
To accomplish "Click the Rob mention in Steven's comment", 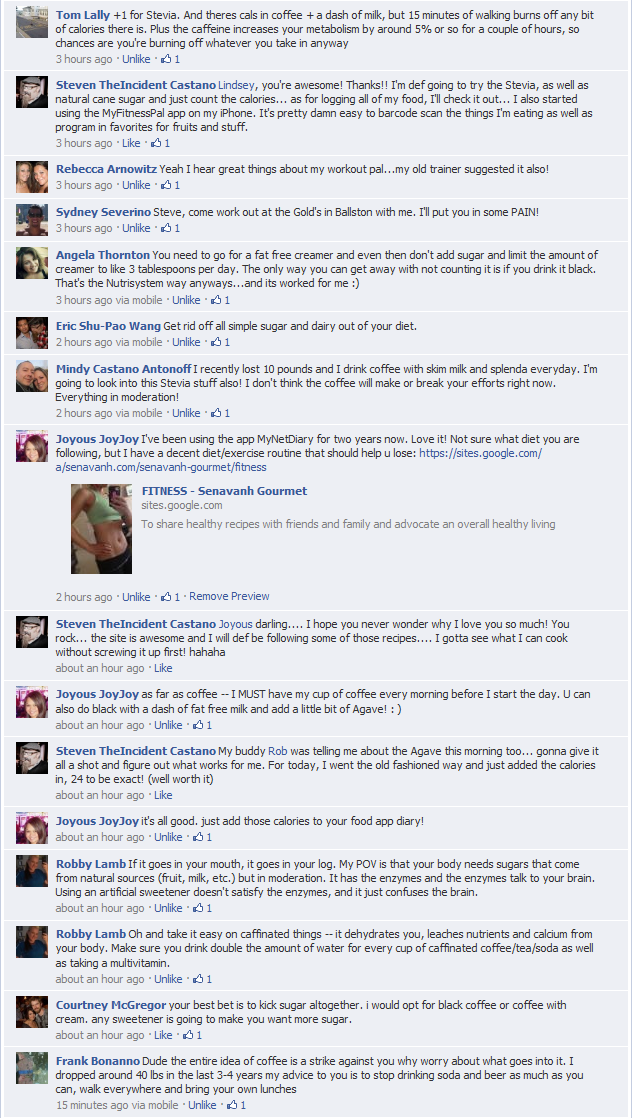I will click(277, 750).
